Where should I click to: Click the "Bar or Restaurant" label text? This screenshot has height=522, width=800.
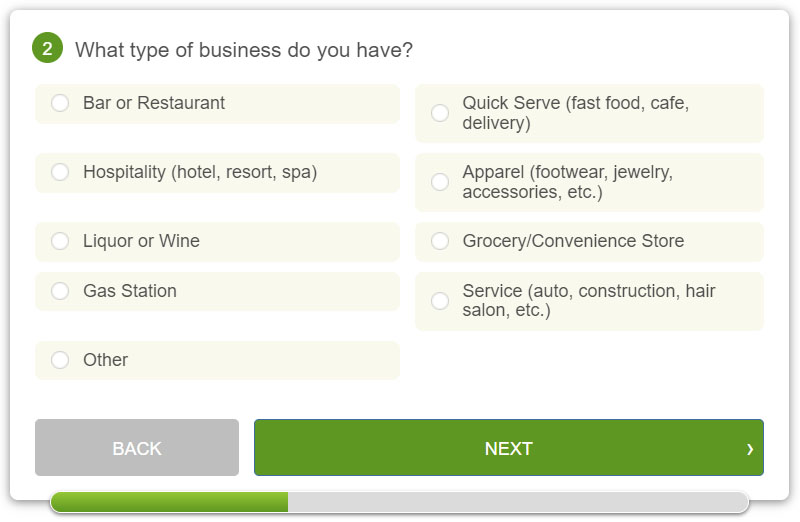(x=154, y=103)
